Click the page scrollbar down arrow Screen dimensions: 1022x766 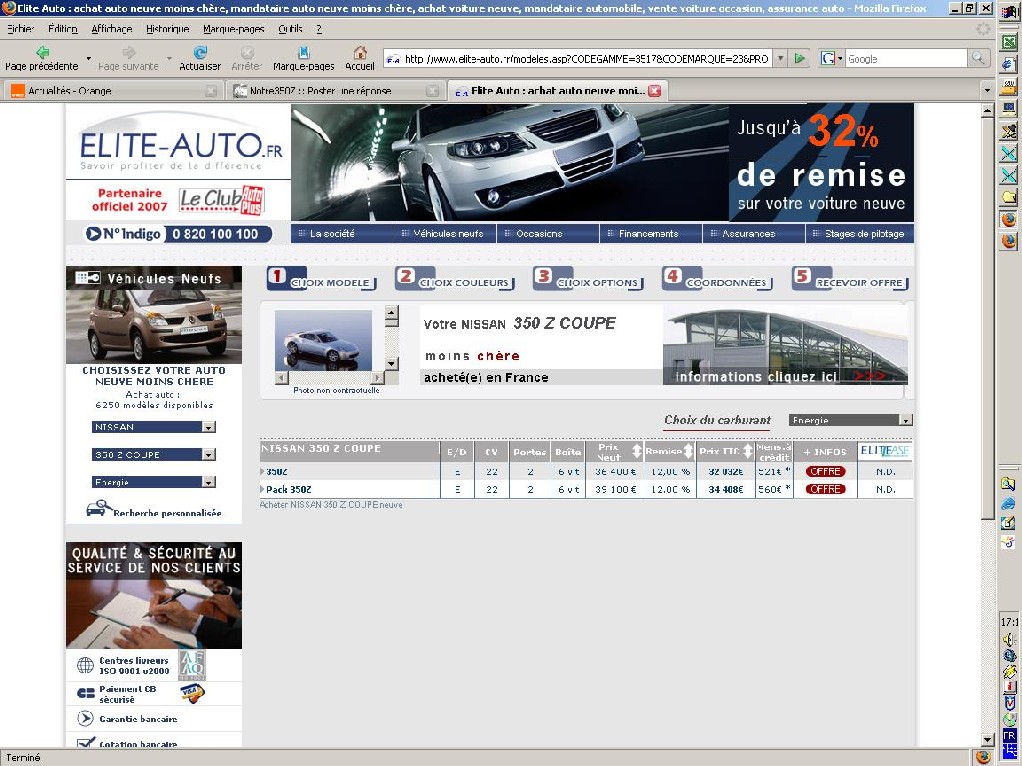click(987, 739)
